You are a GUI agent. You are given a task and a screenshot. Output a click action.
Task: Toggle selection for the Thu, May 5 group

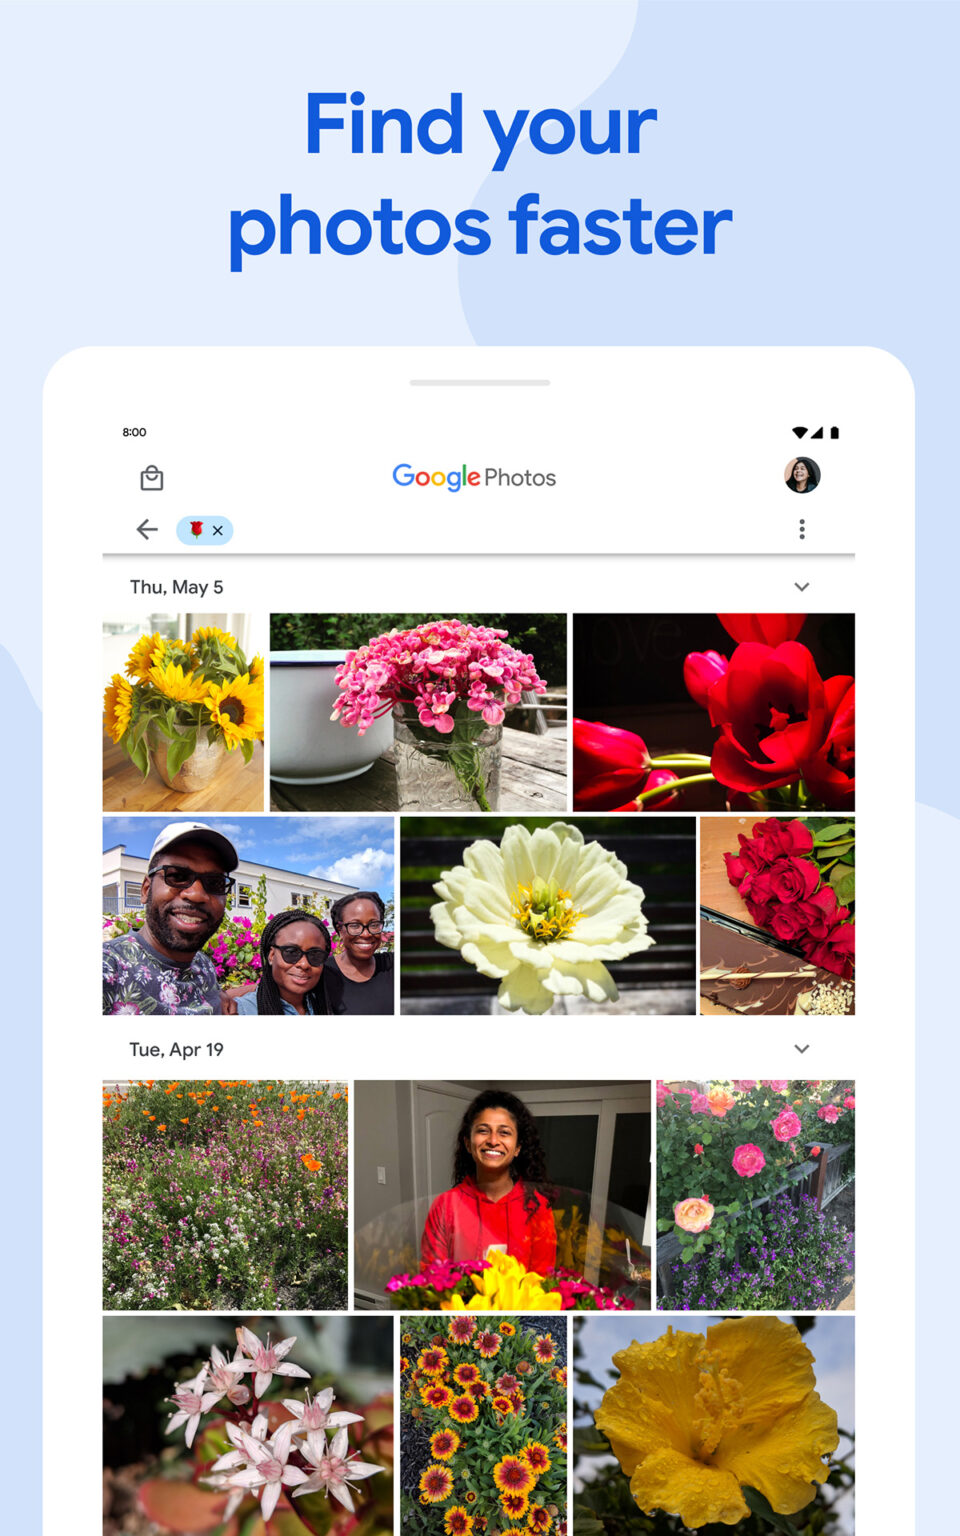[801, 587]
